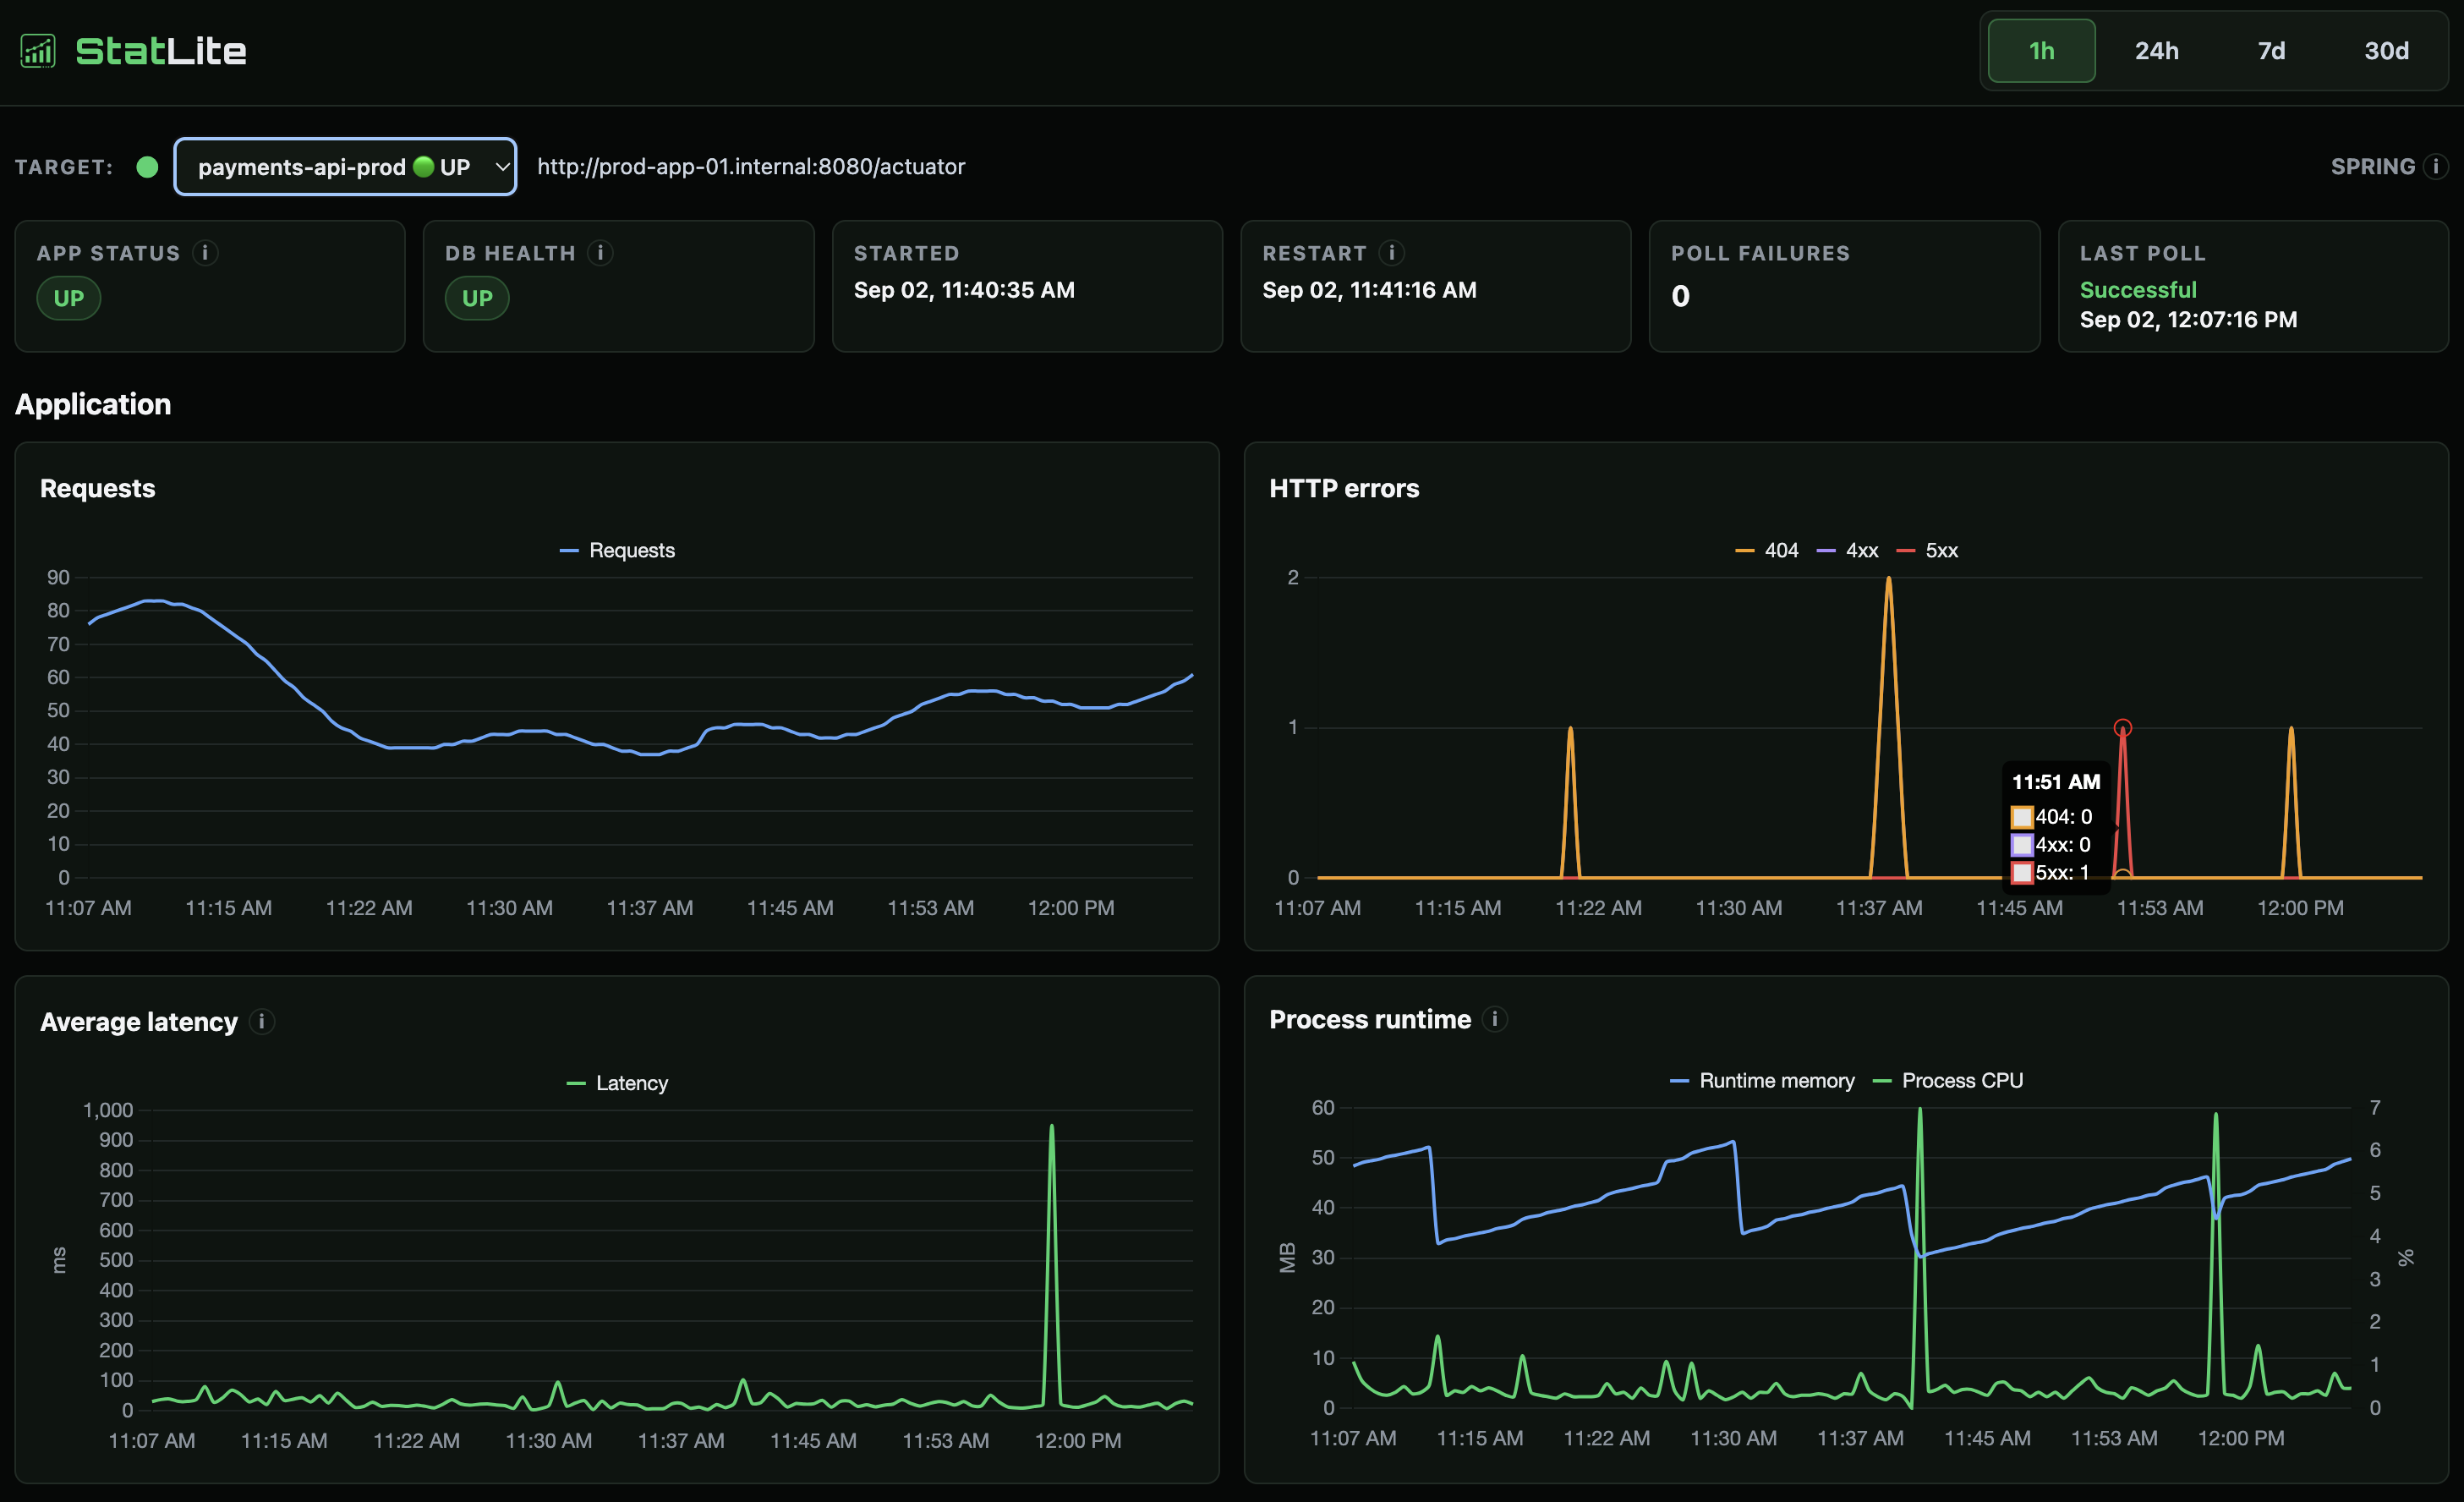2464x1502 pixels.
Task: Click the info icon beside RESTART
Action: point(1391,253)
